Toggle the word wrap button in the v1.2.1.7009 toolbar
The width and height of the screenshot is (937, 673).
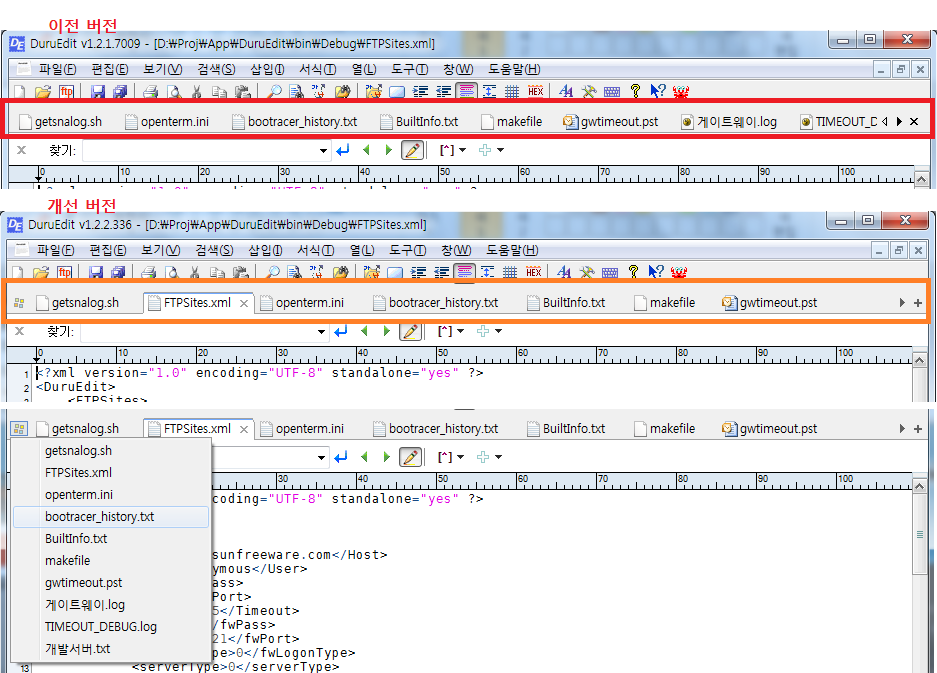click(x=466, y=91)
